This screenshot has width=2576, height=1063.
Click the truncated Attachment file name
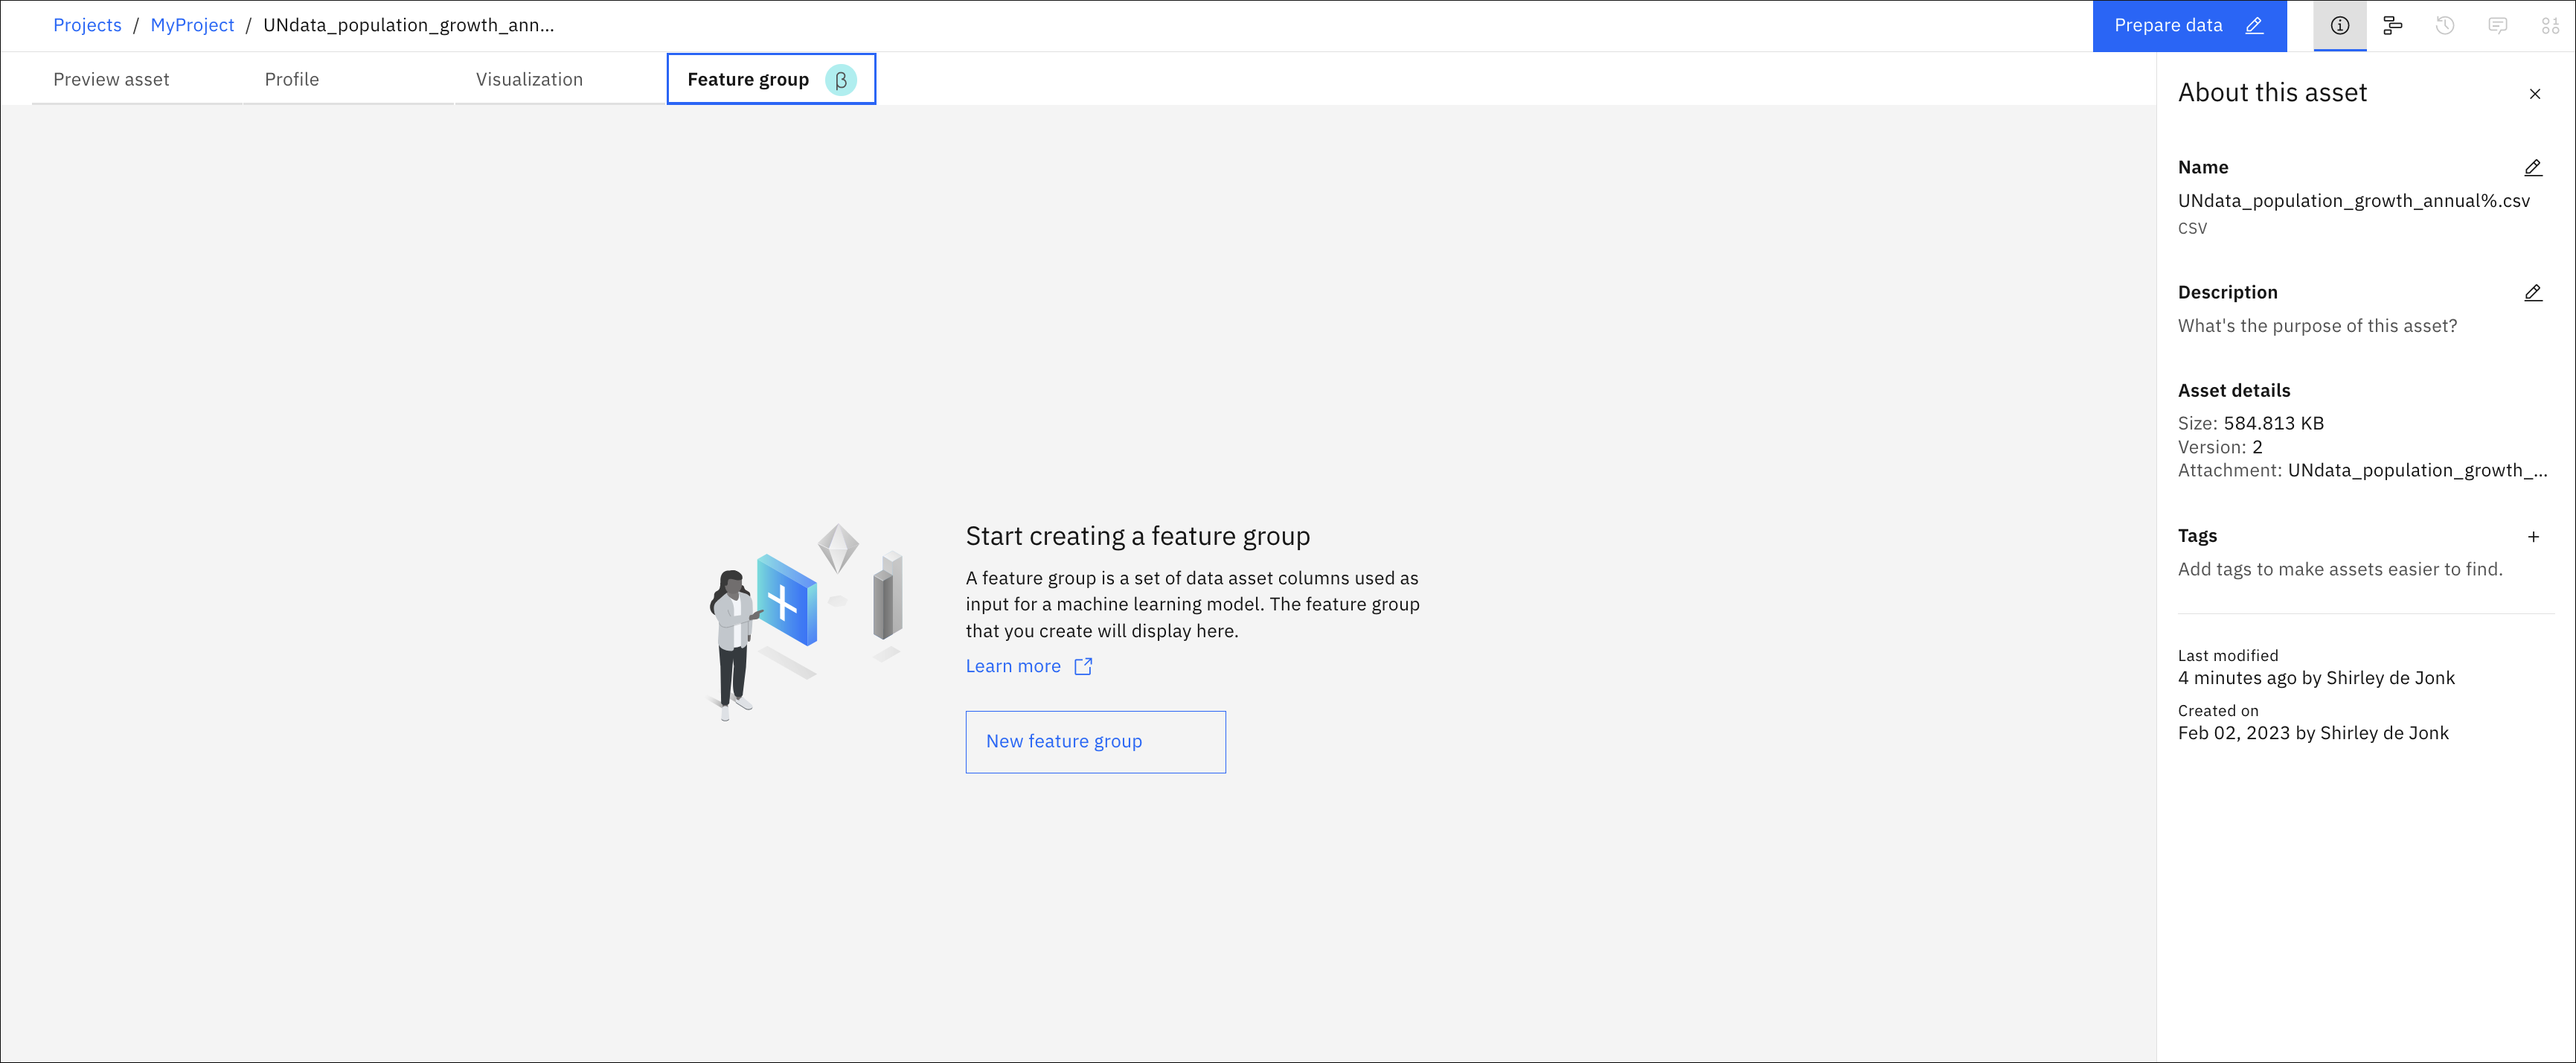tap(2417, 470)
